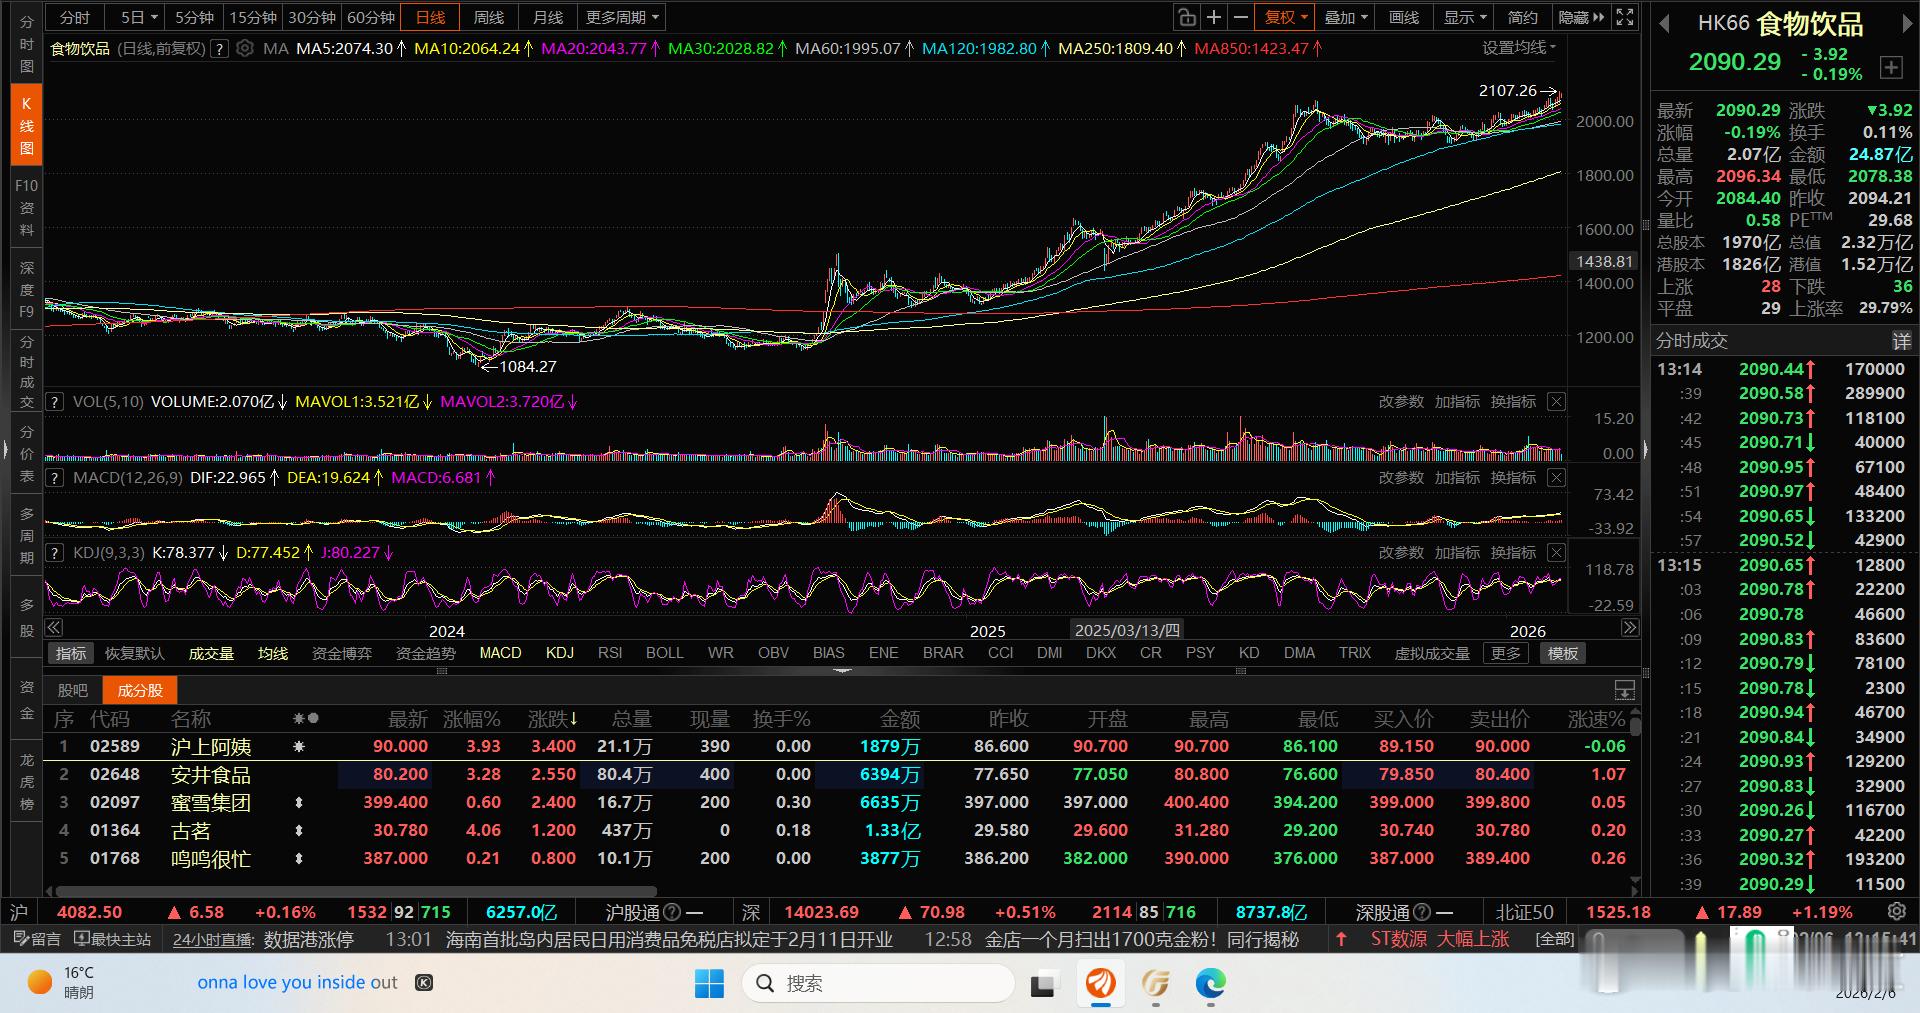1920x1013 pixels.
Task: Open Task View on taskbar
Action: point(1043,984)
